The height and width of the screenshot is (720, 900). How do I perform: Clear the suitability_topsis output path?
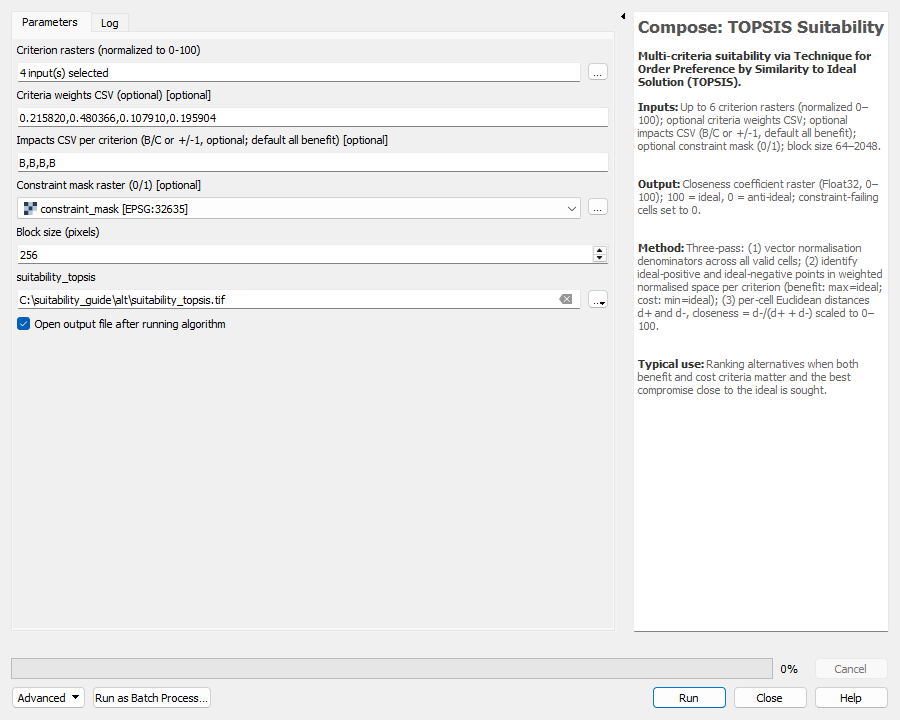(566, 299)
